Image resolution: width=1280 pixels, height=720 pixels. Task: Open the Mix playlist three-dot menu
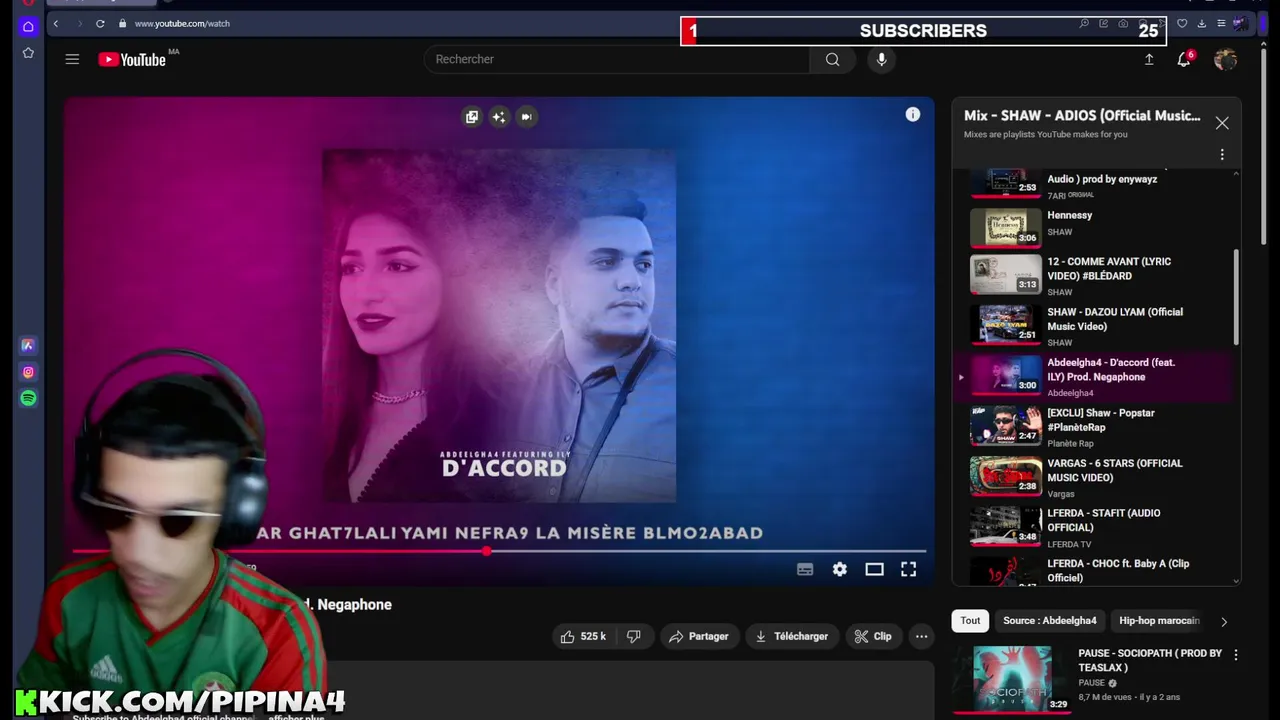coord(1222,155)
